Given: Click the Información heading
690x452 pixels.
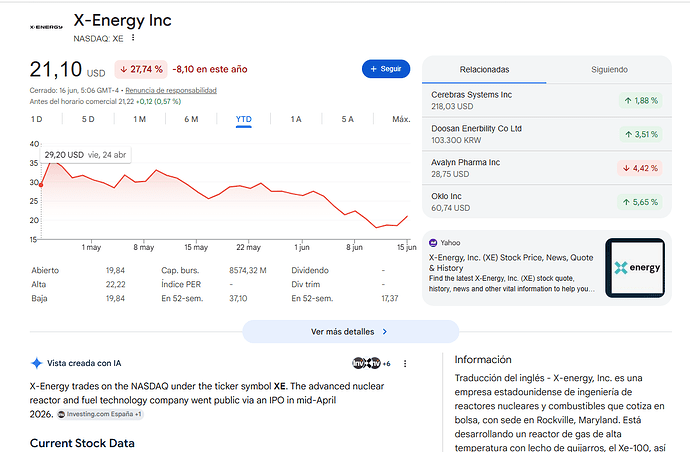Looking at the screenshot, I should point(483,360).
